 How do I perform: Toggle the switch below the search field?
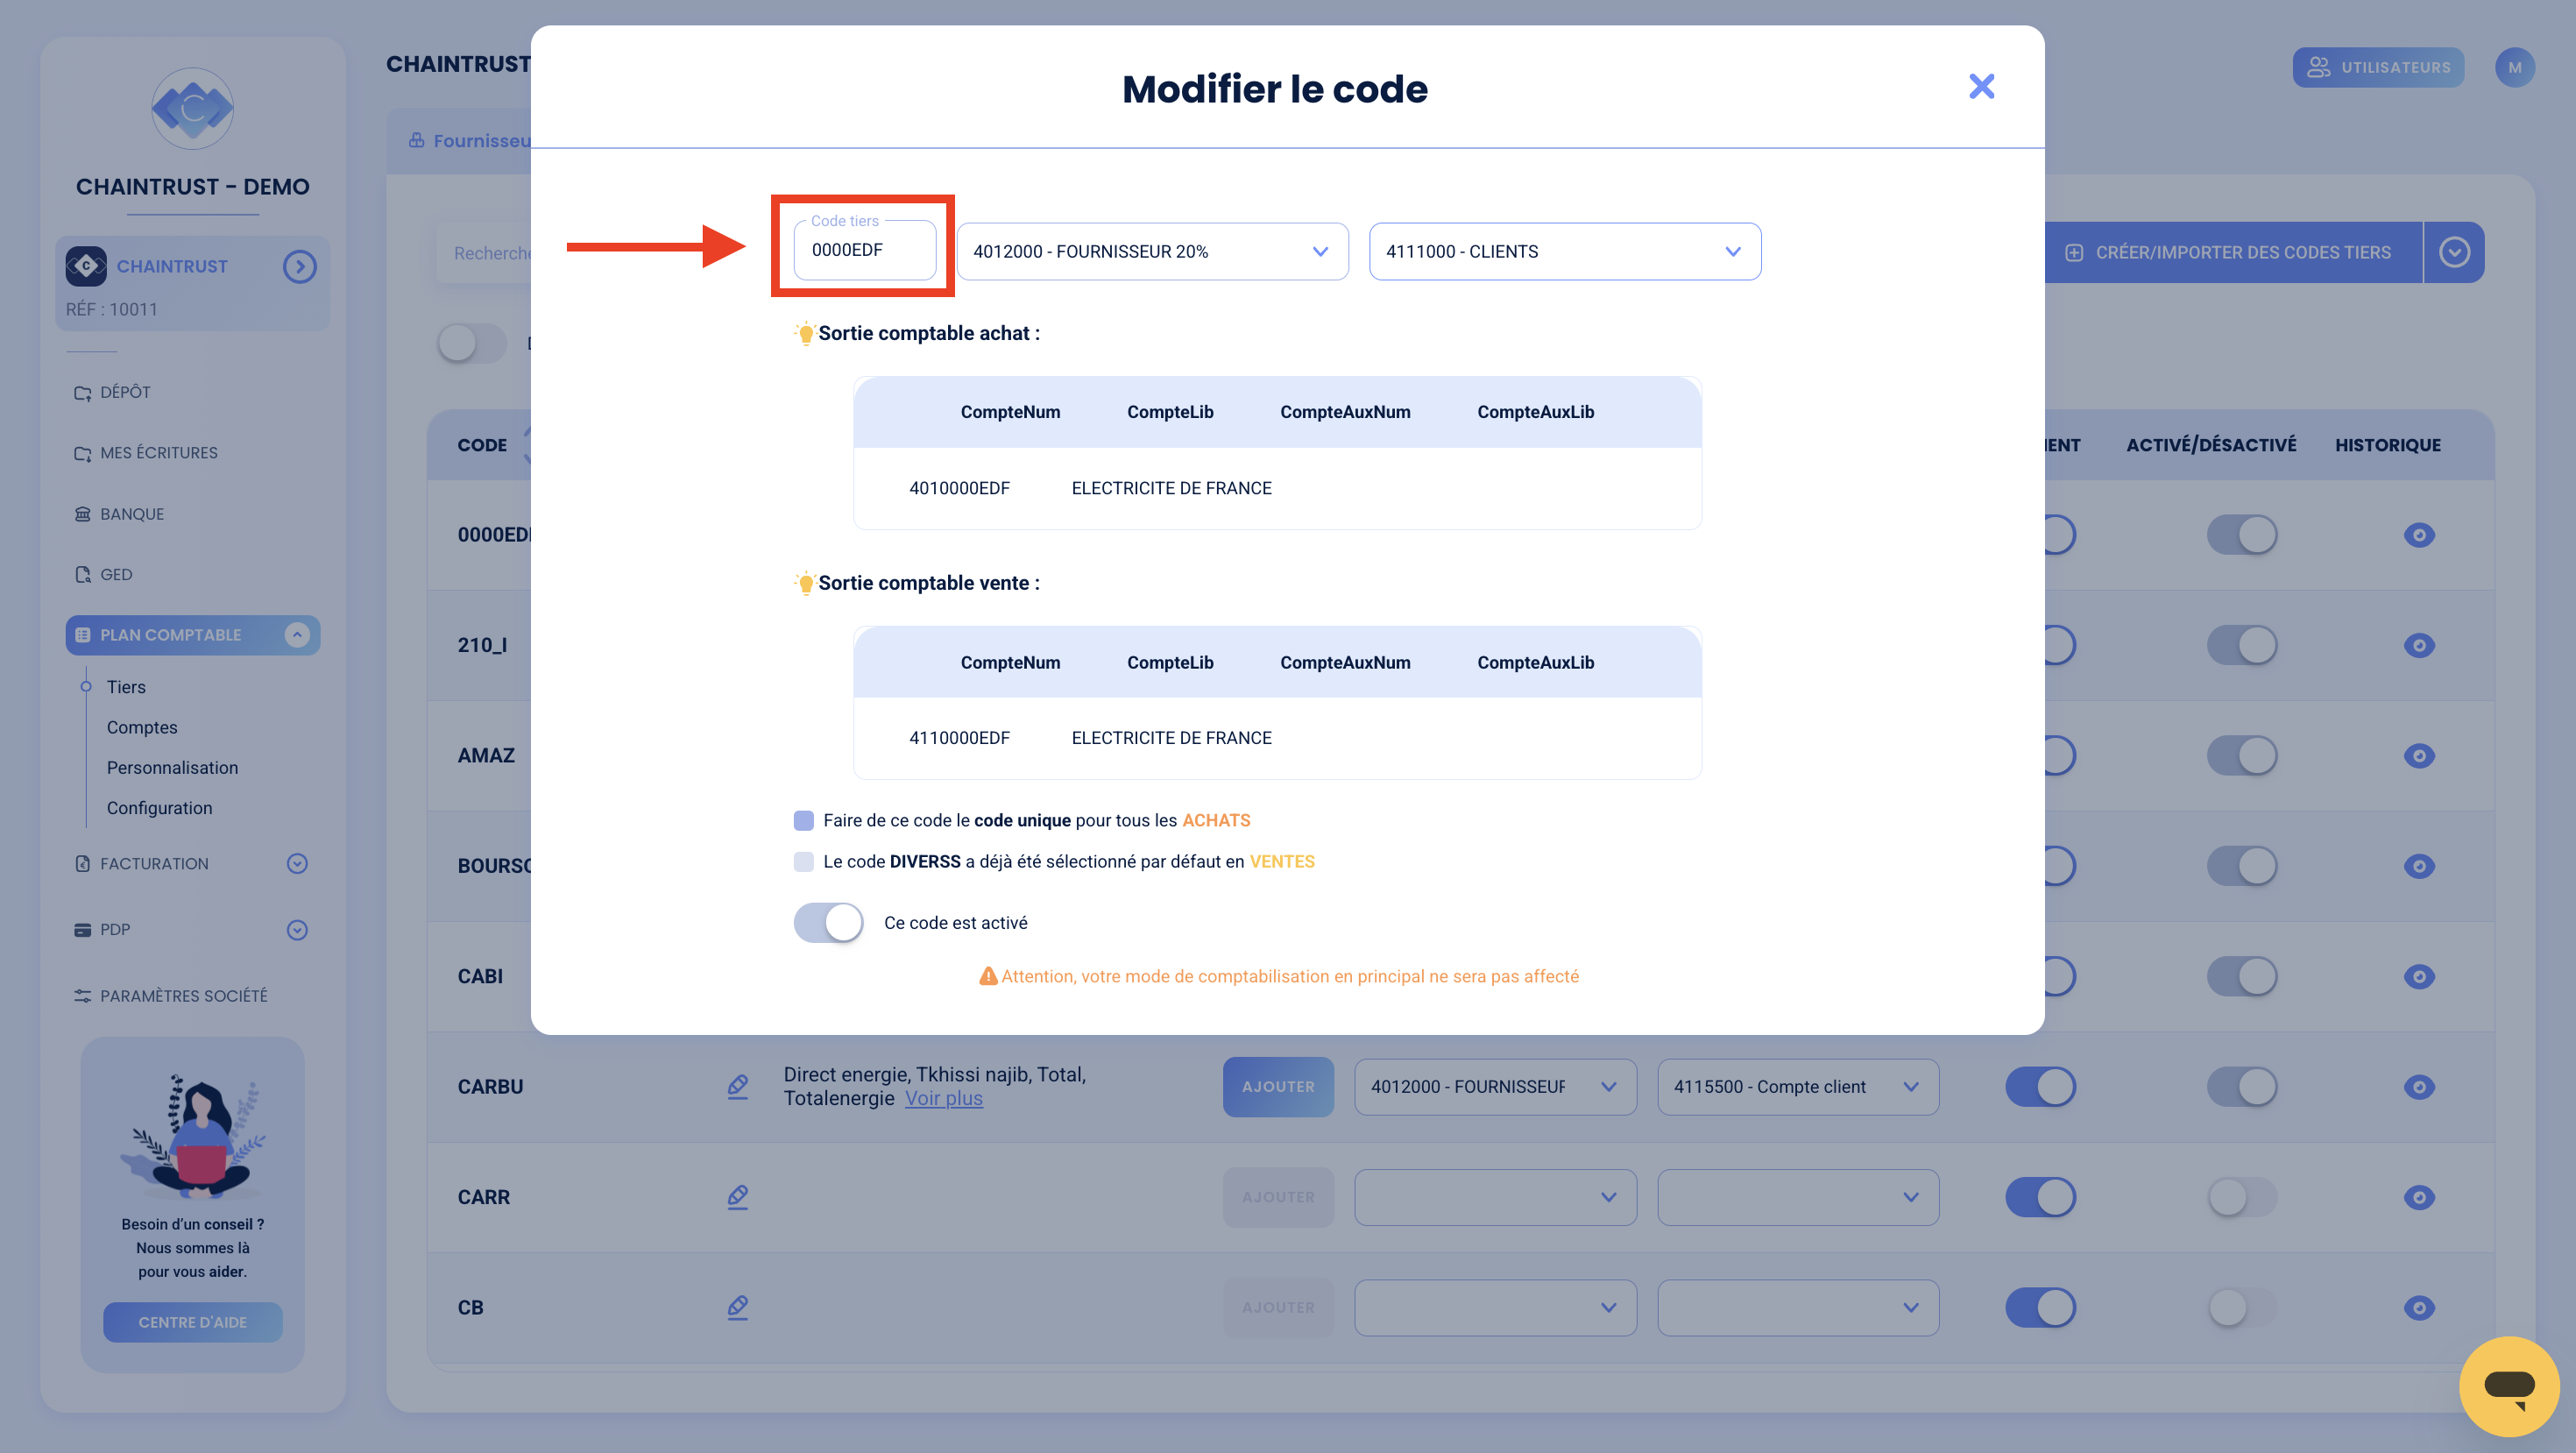tap(471, 343)
